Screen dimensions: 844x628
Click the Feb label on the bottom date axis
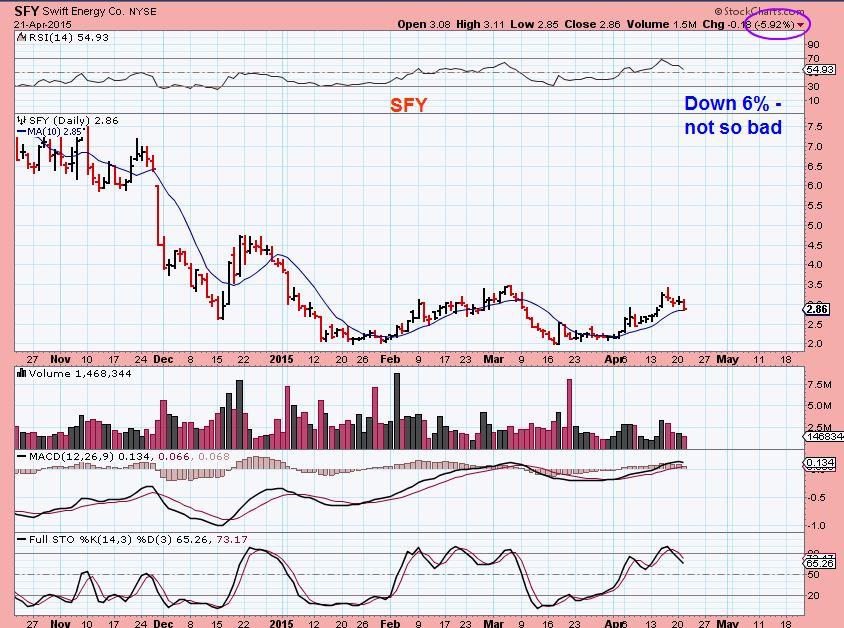pyautogui.click(x=390, y=623)
